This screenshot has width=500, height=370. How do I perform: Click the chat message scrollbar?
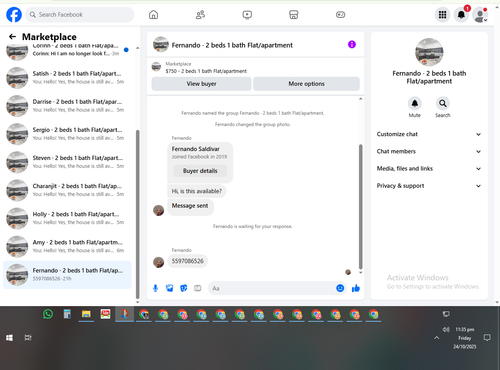pos(360,207)
